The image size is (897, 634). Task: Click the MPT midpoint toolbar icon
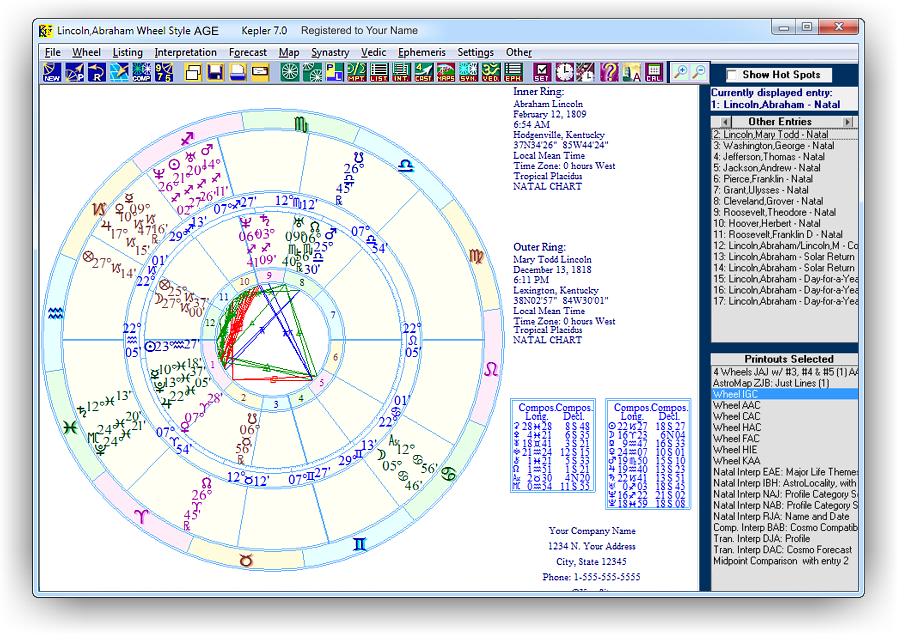[x=356, y=73]
